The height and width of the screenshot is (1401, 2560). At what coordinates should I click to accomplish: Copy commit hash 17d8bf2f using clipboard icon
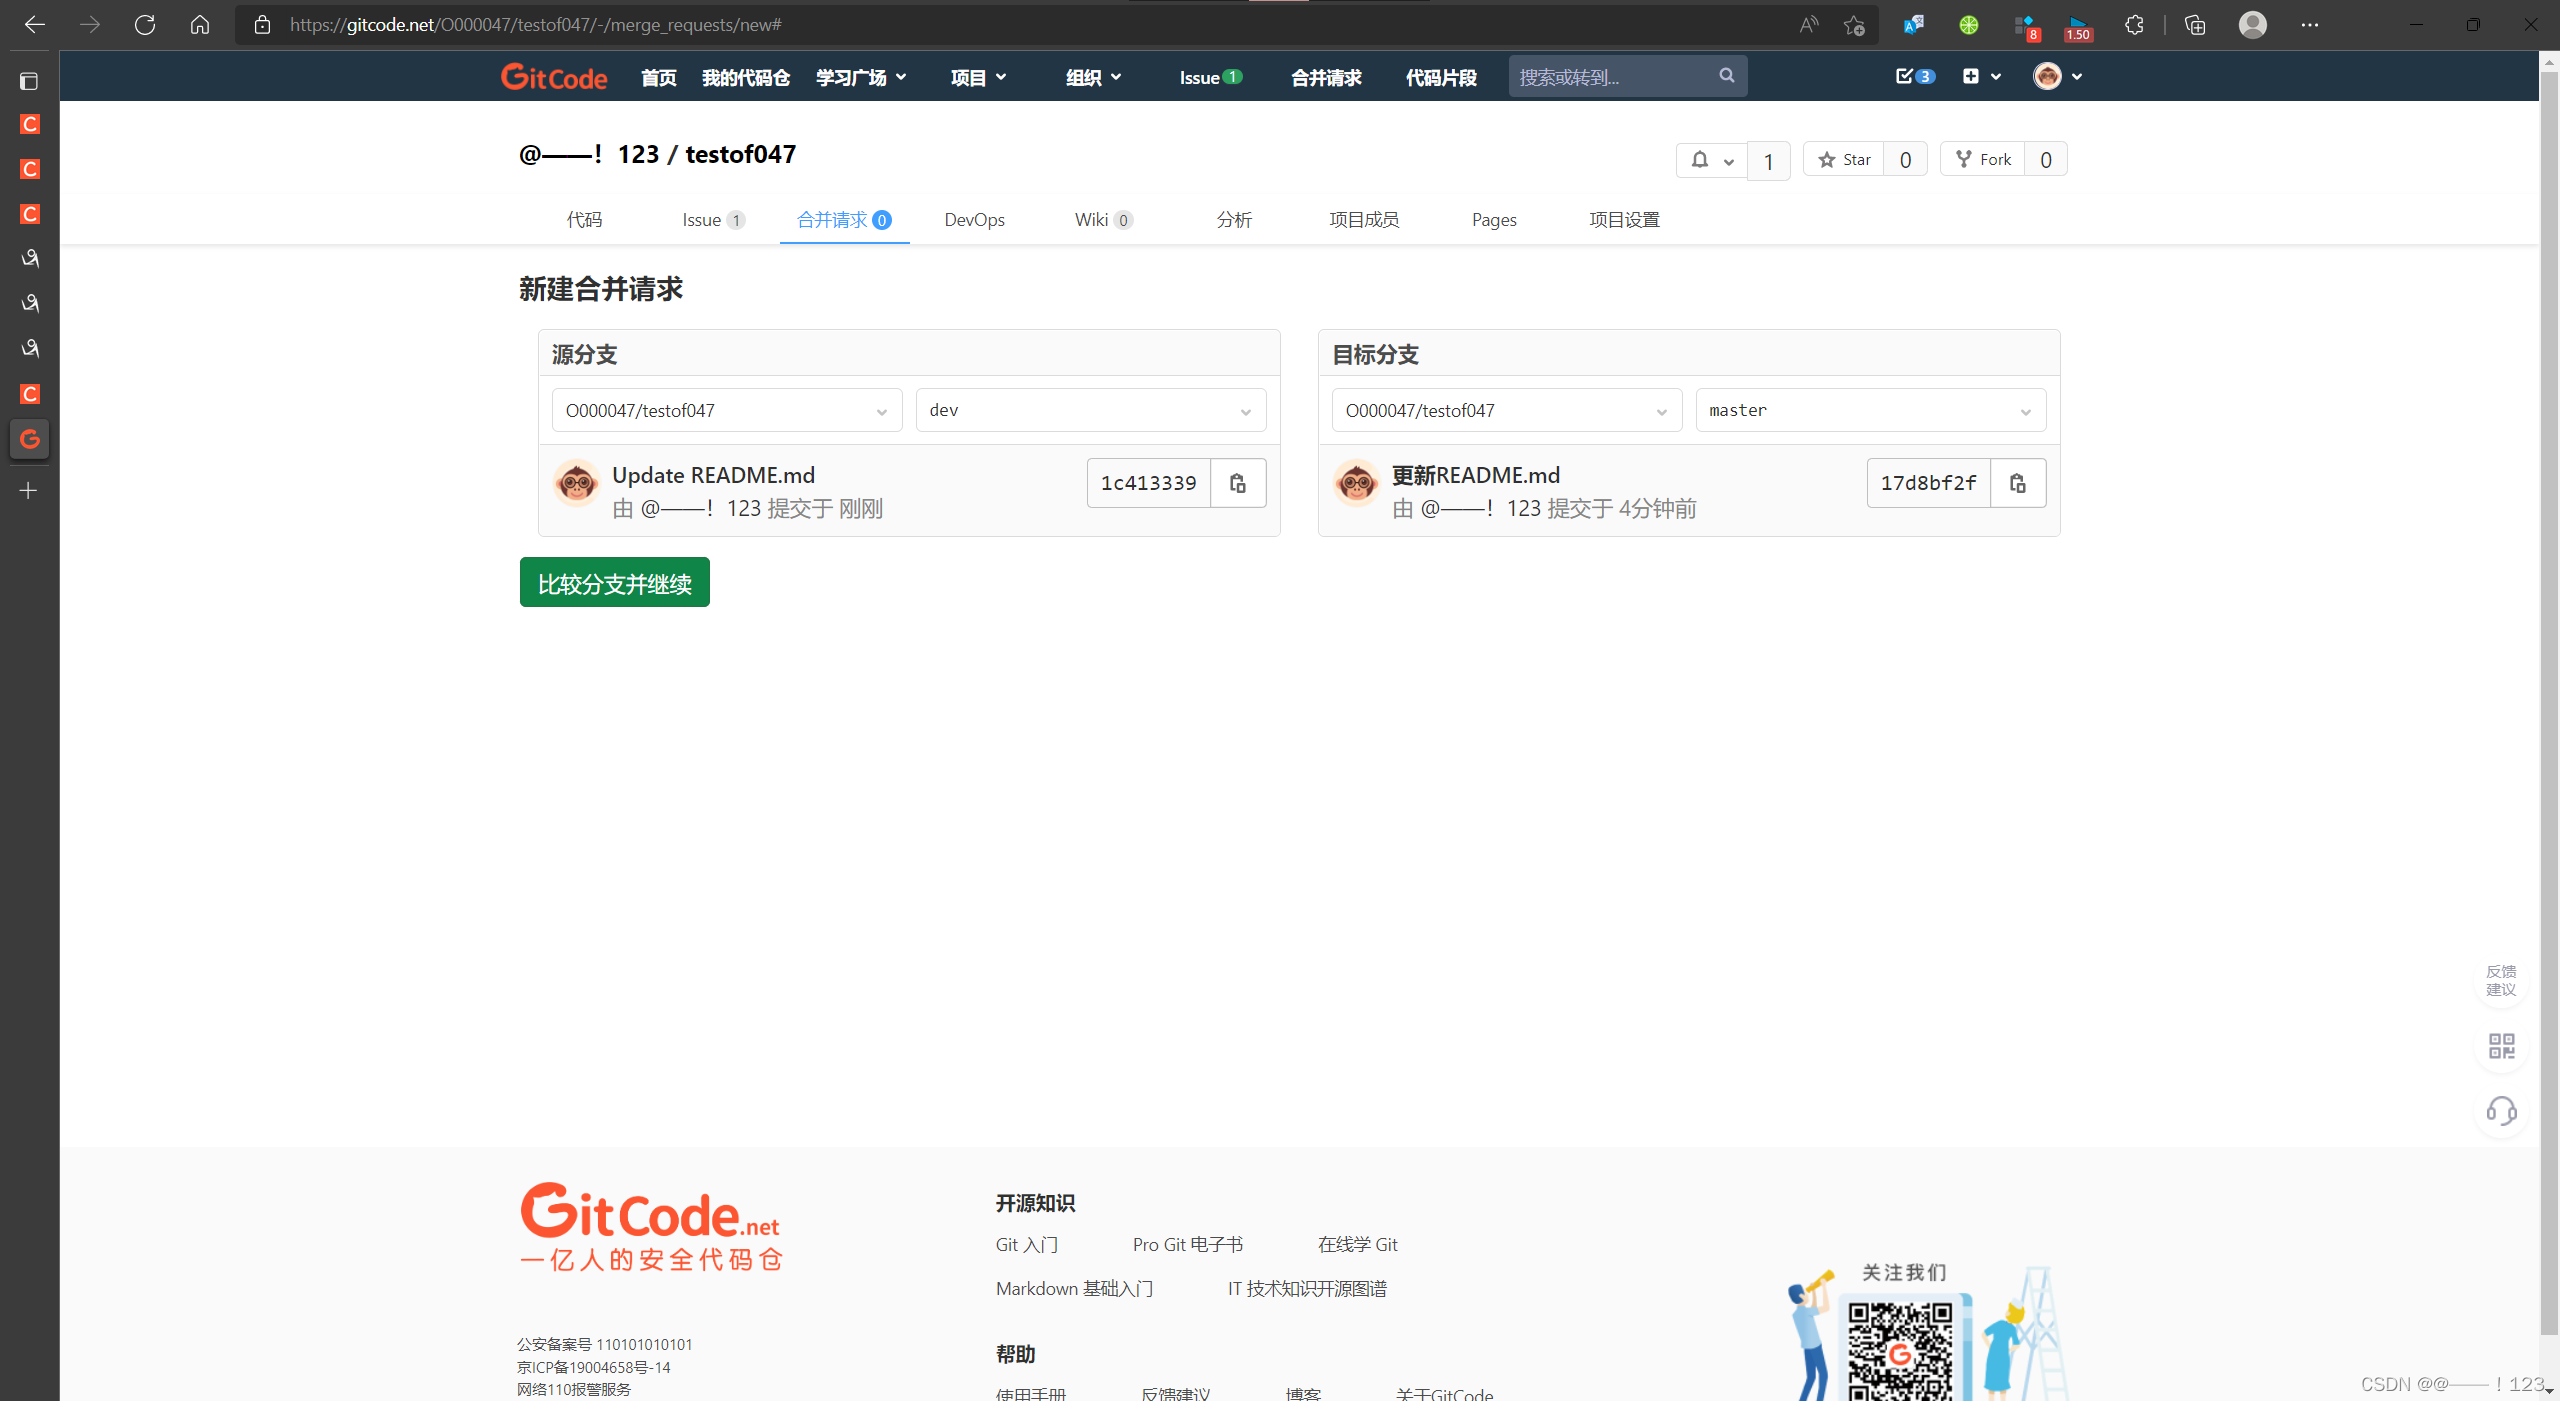coord(2017,482)
